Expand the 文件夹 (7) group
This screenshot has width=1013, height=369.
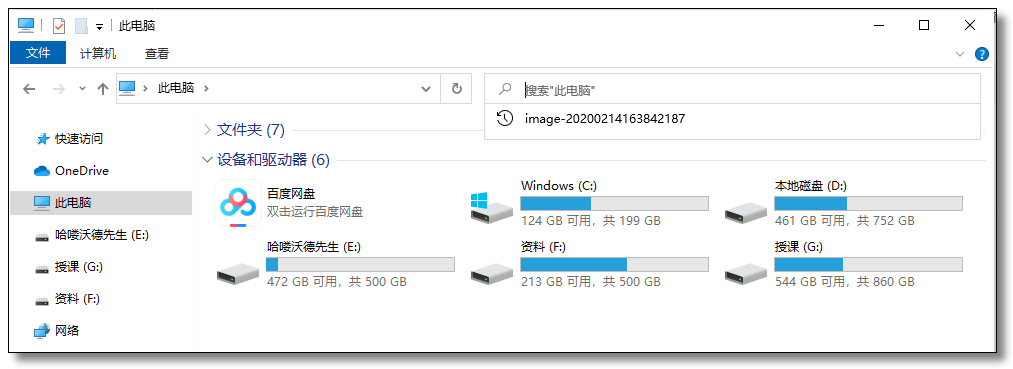click(207, 130)
